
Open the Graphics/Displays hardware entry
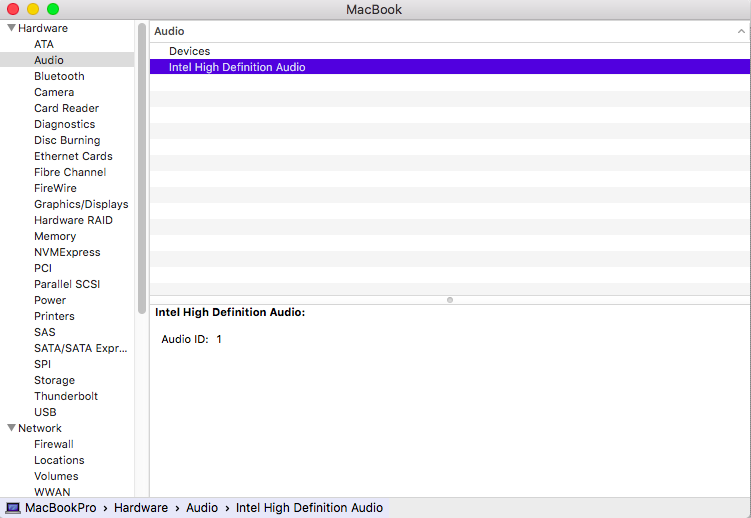(81, 204)
